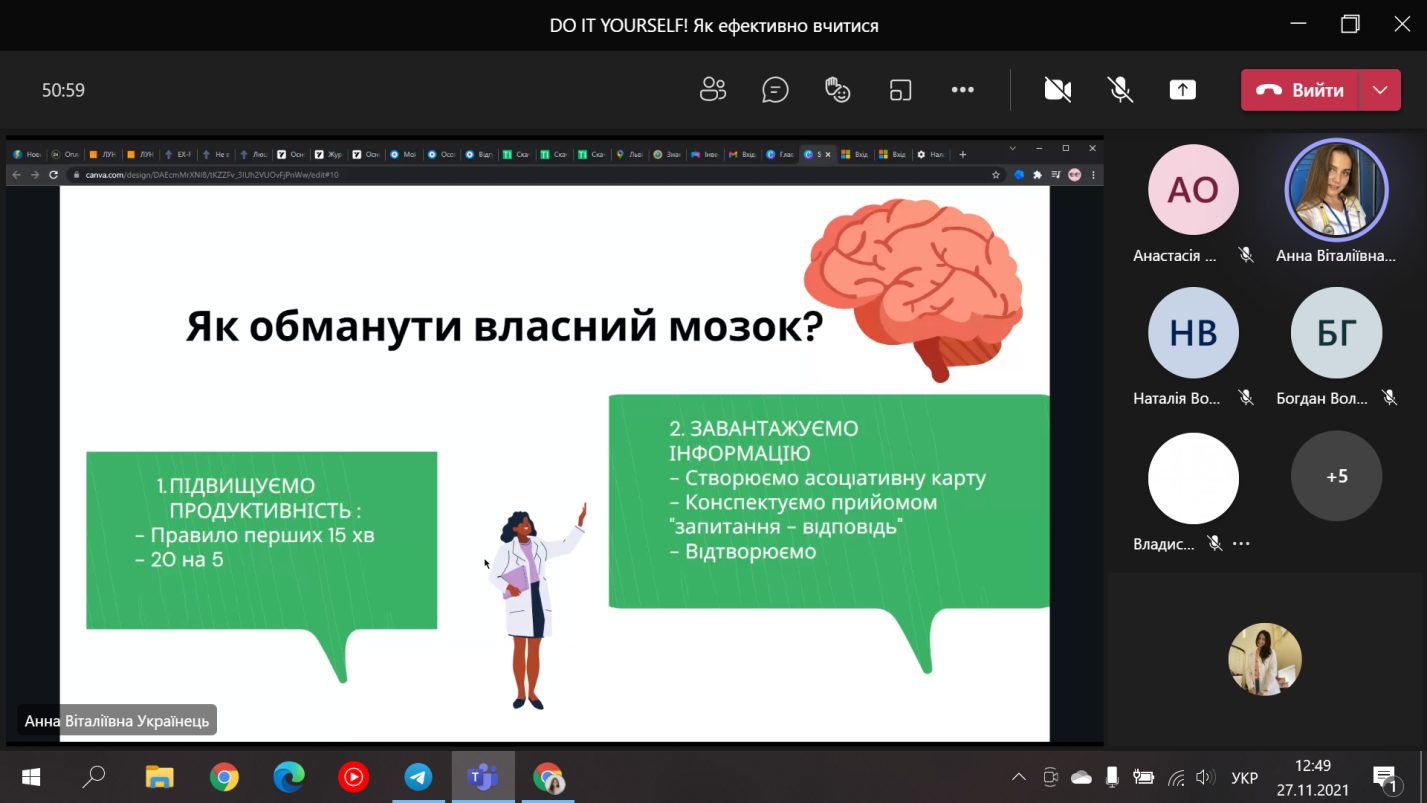Expand hidden system tray icons chevron
1427x803 pixels.
pyautogui.click(x=1018, y=777)
